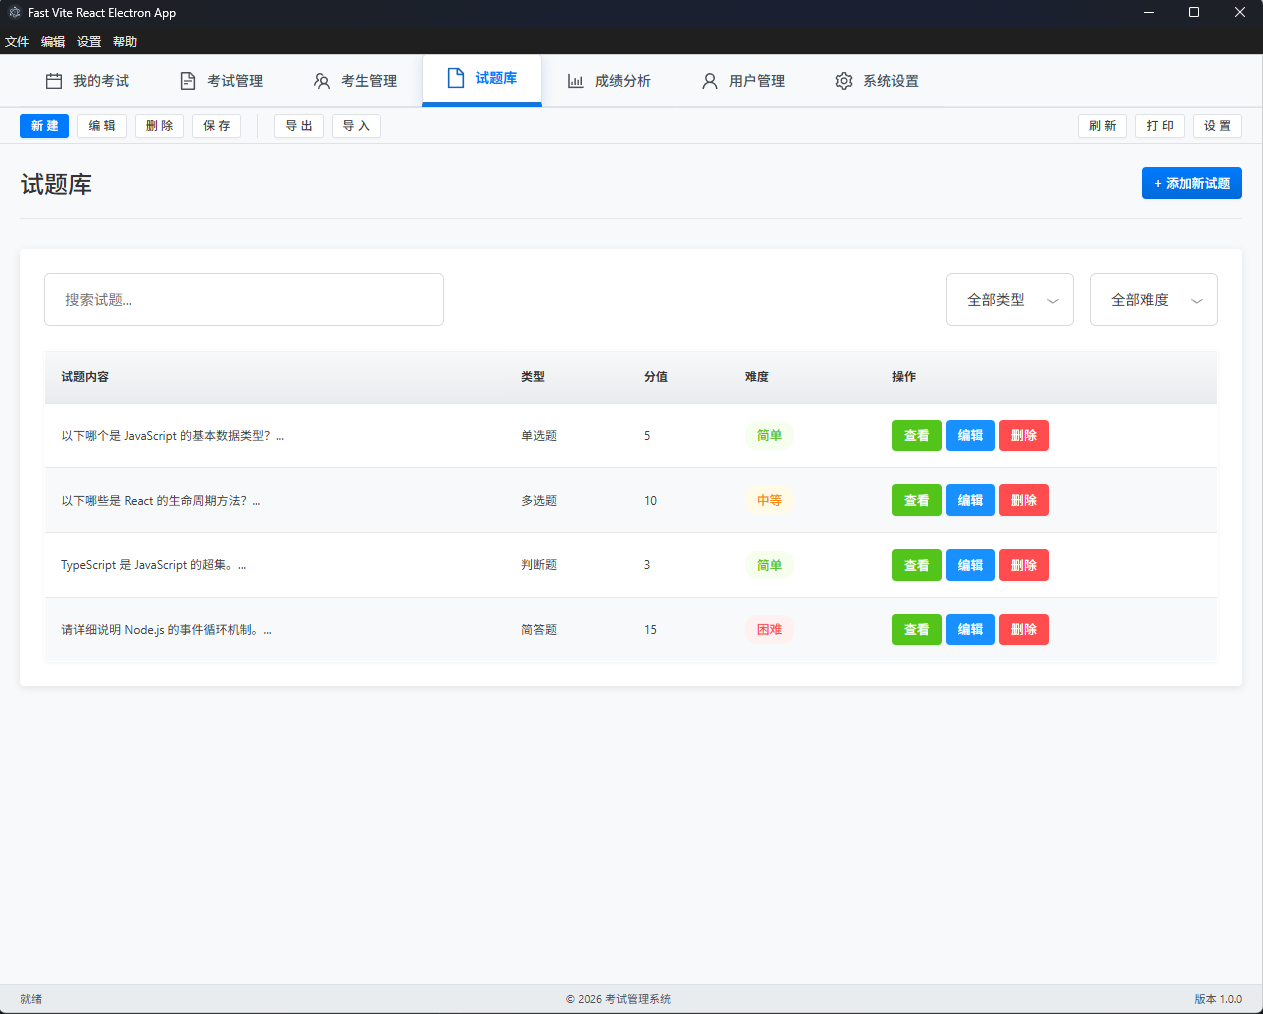Expand the 全部类型 dropdown
The image size is (1263, 1014).
pos(1010,300)
